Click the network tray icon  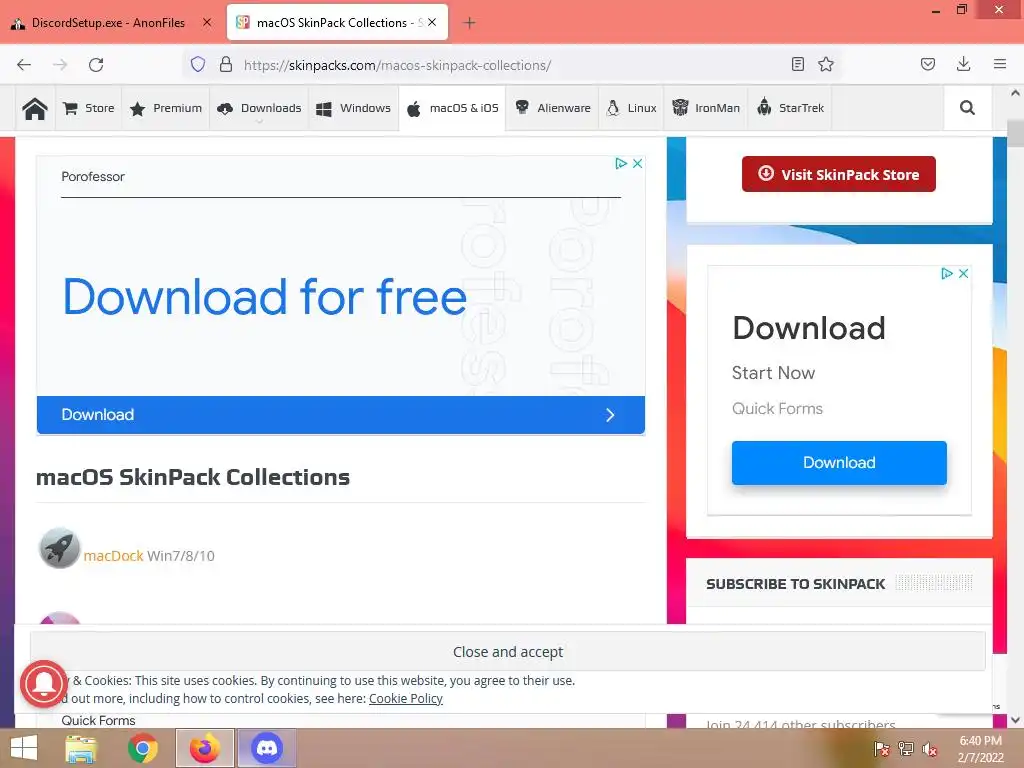(x=906, y=750)
